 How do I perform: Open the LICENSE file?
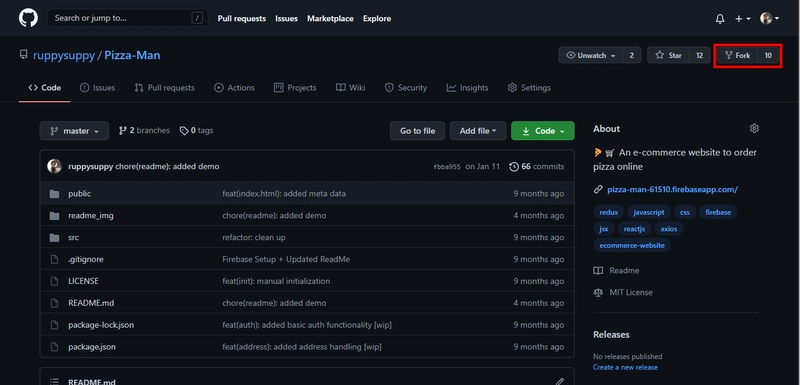pyautogui.click(x=83, y=281)
